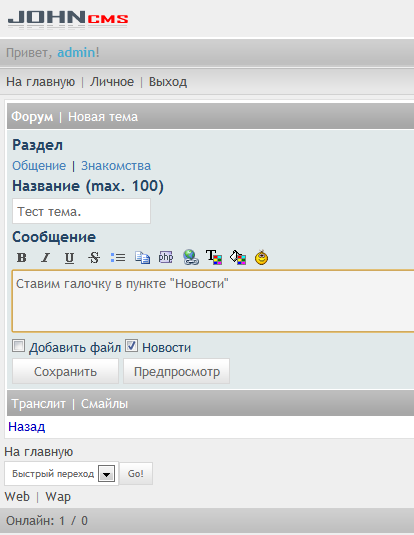Open the Знакомства section link

[x=116, y=165]
